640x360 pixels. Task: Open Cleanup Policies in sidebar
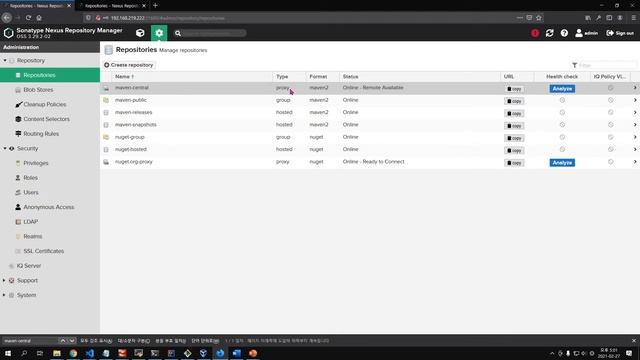tap(44, 104)
